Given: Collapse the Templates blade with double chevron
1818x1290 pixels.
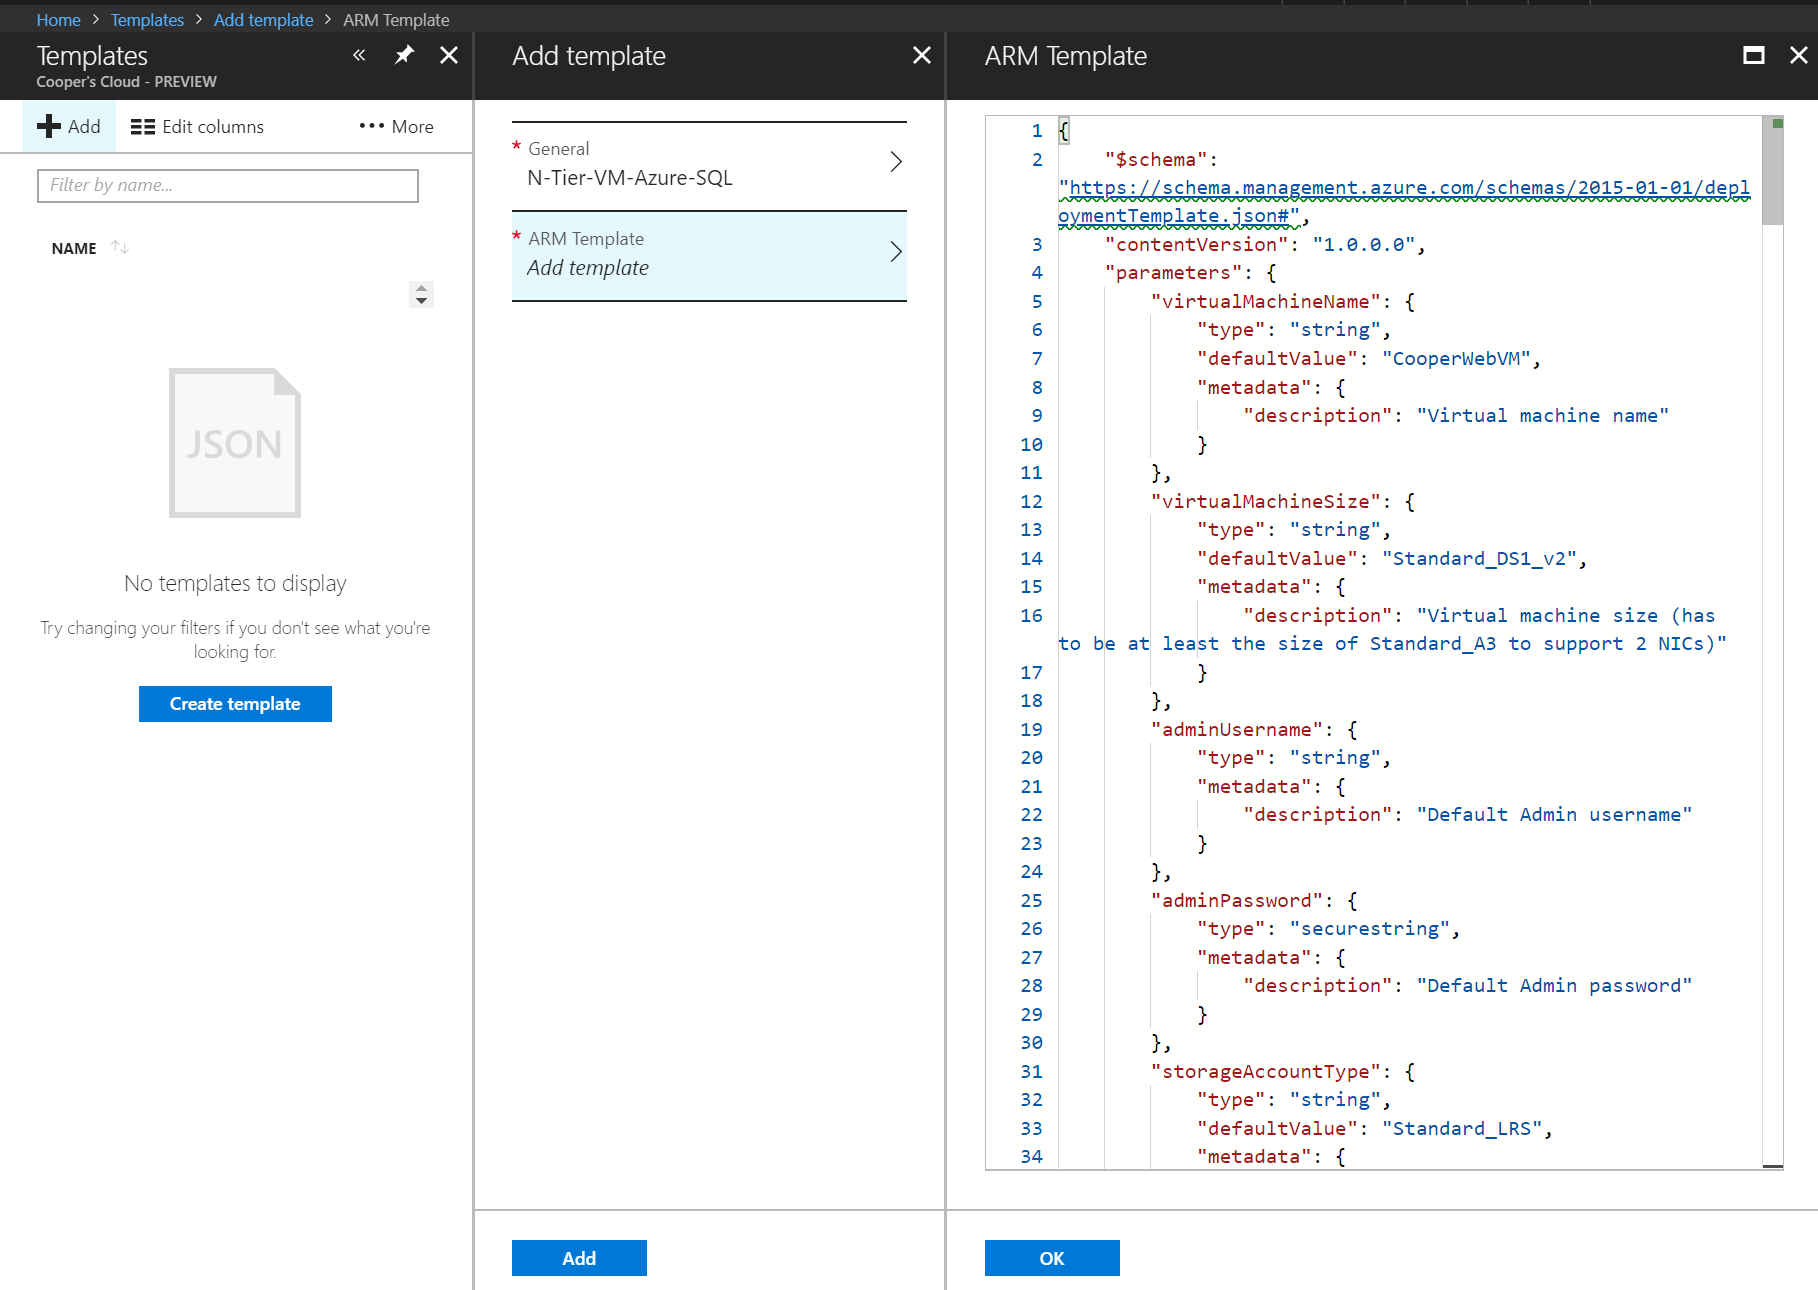Looking at the screenshot, I should [x=359, y=55].
